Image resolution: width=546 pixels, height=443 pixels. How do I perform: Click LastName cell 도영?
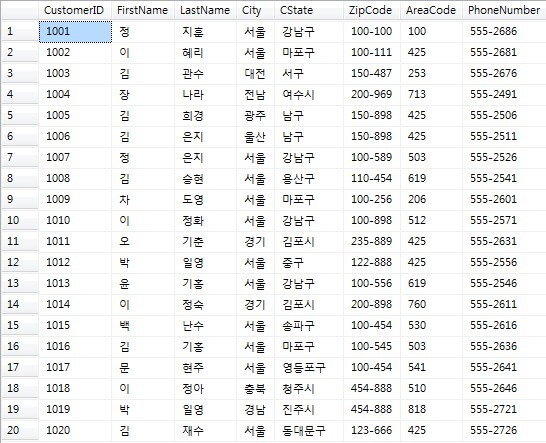[x=205, y=199]
